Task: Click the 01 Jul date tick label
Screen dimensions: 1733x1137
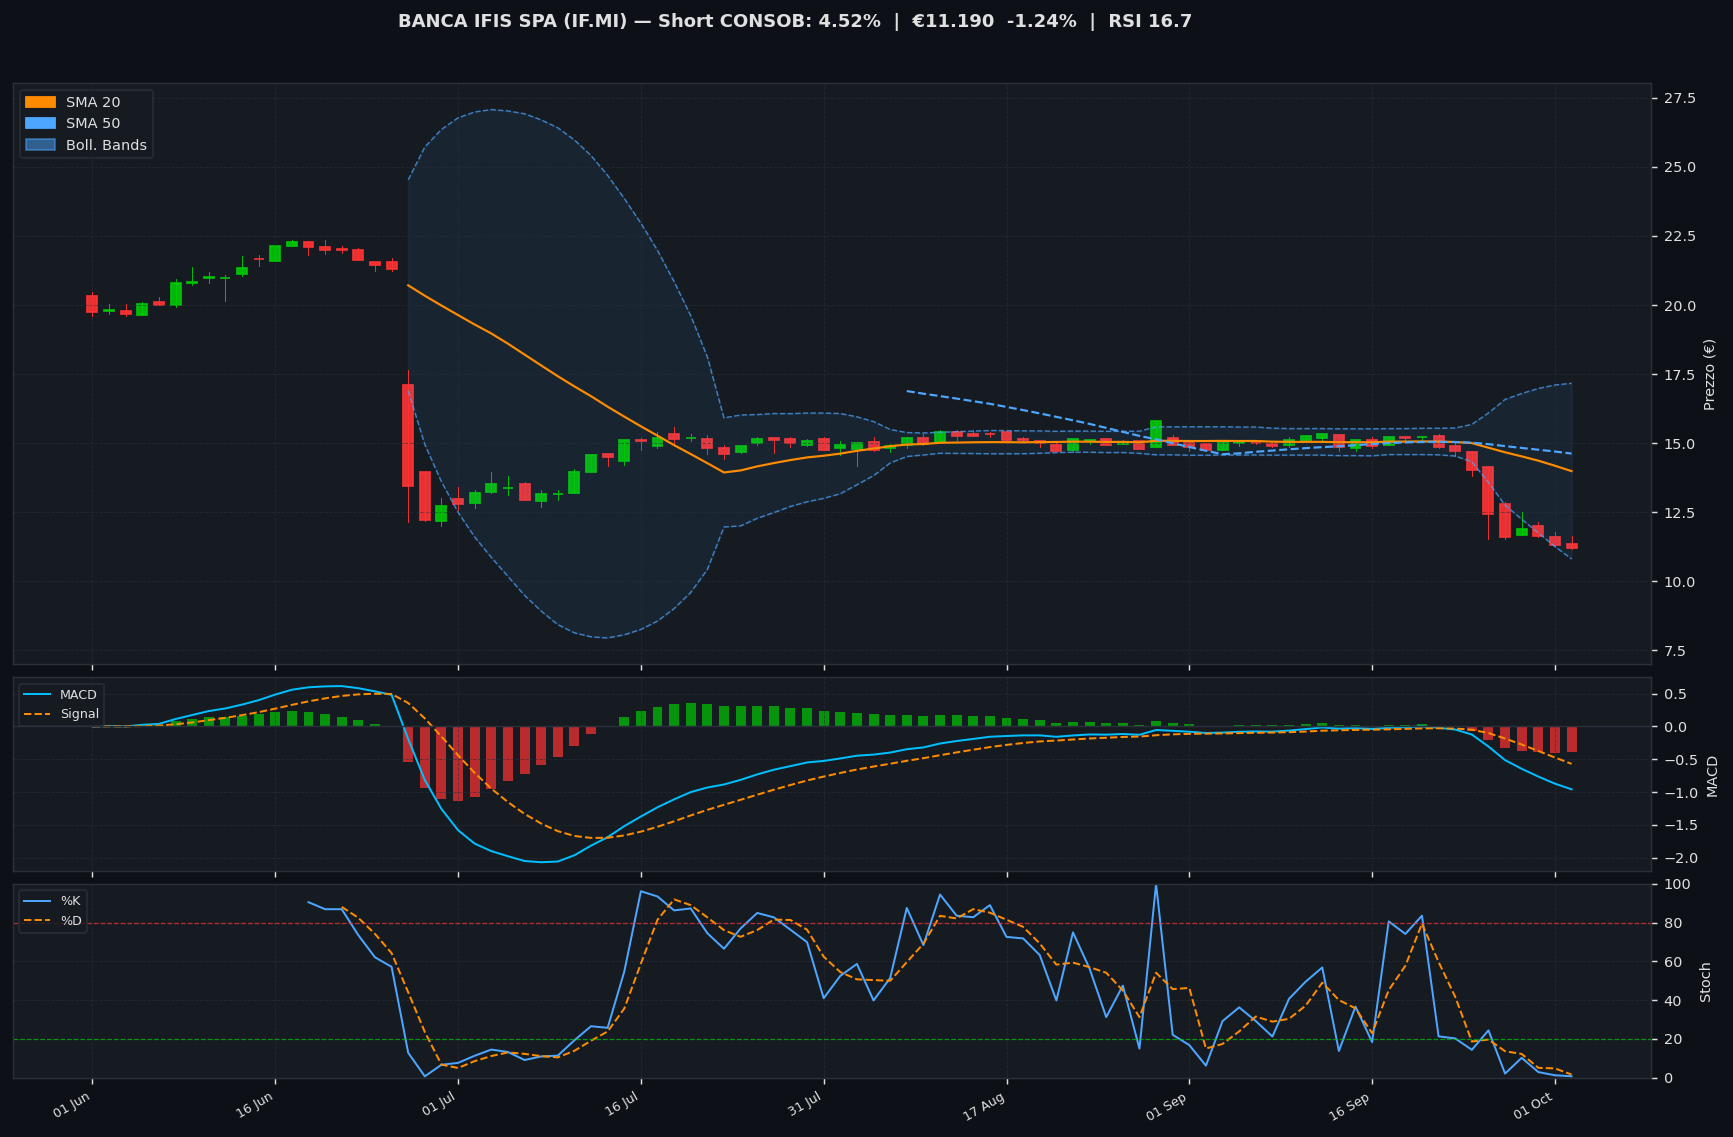Action: [x=439, y=1106]
